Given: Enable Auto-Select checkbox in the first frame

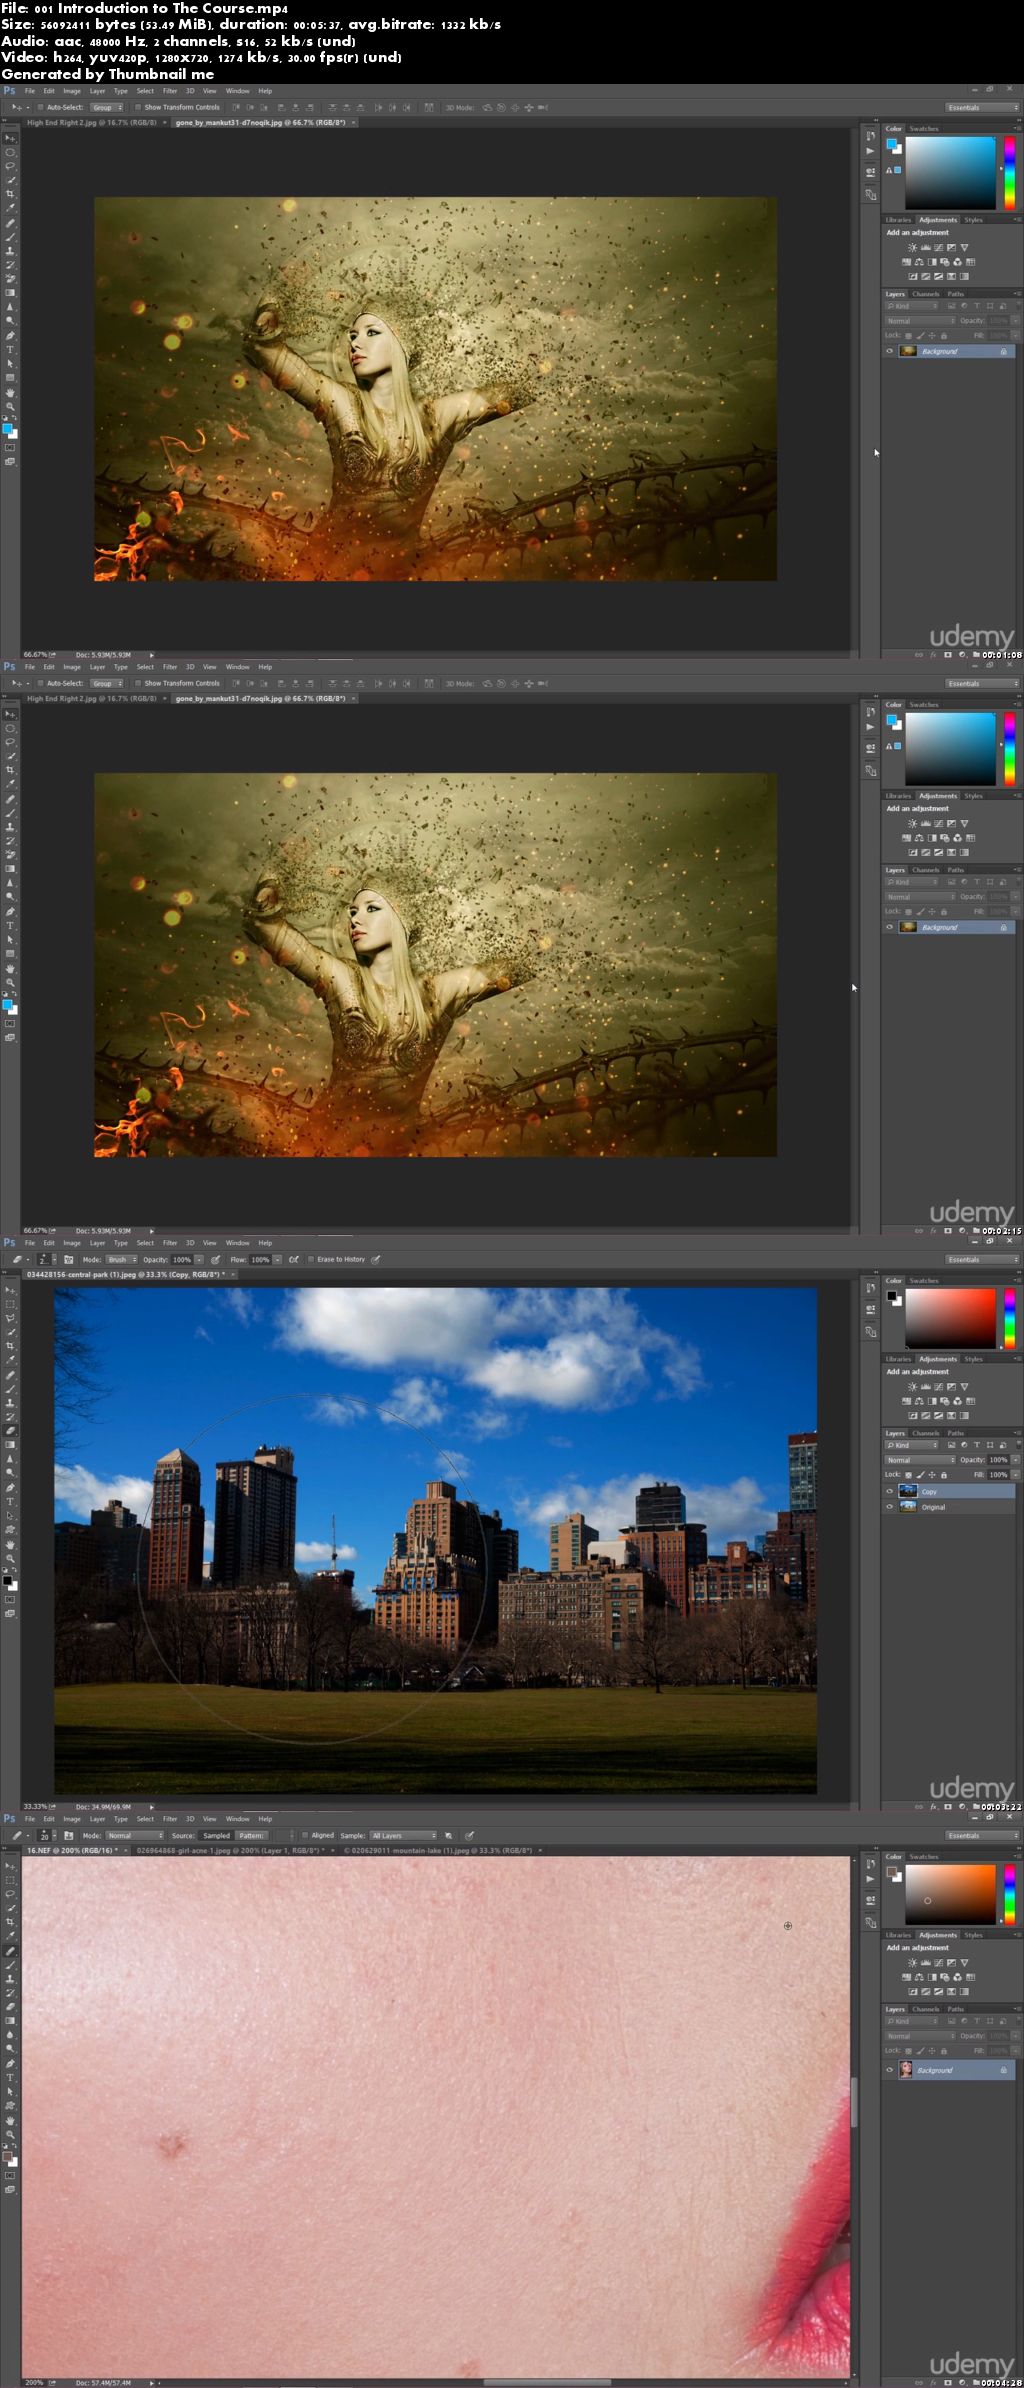Looking at the screenshot, I should [x=40, y=107].
